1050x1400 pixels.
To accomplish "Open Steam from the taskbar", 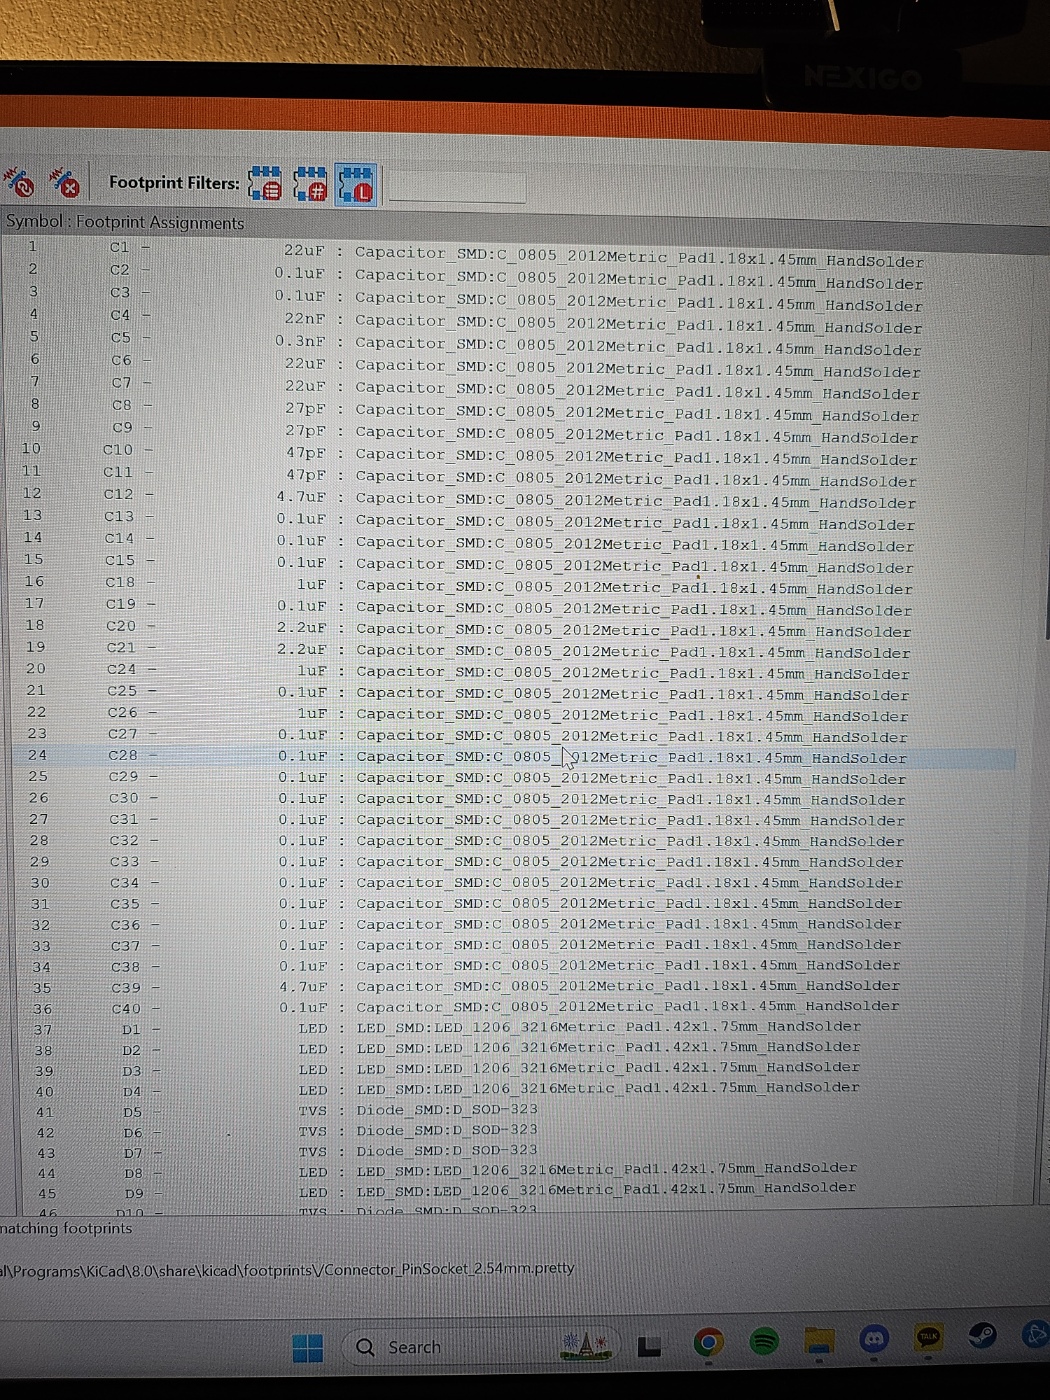I will pyautogui.click(x=982, y=1335).
